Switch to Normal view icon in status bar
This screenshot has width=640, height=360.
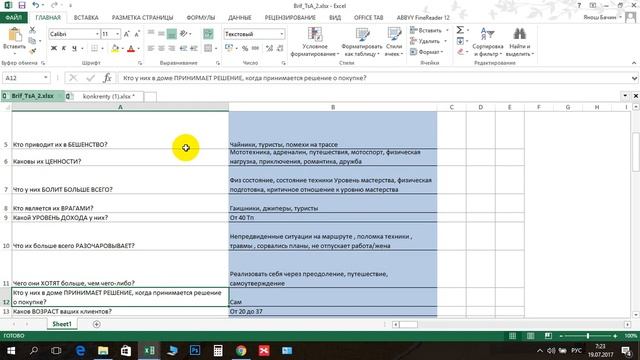pyautogui.click(x=512, y=336)
